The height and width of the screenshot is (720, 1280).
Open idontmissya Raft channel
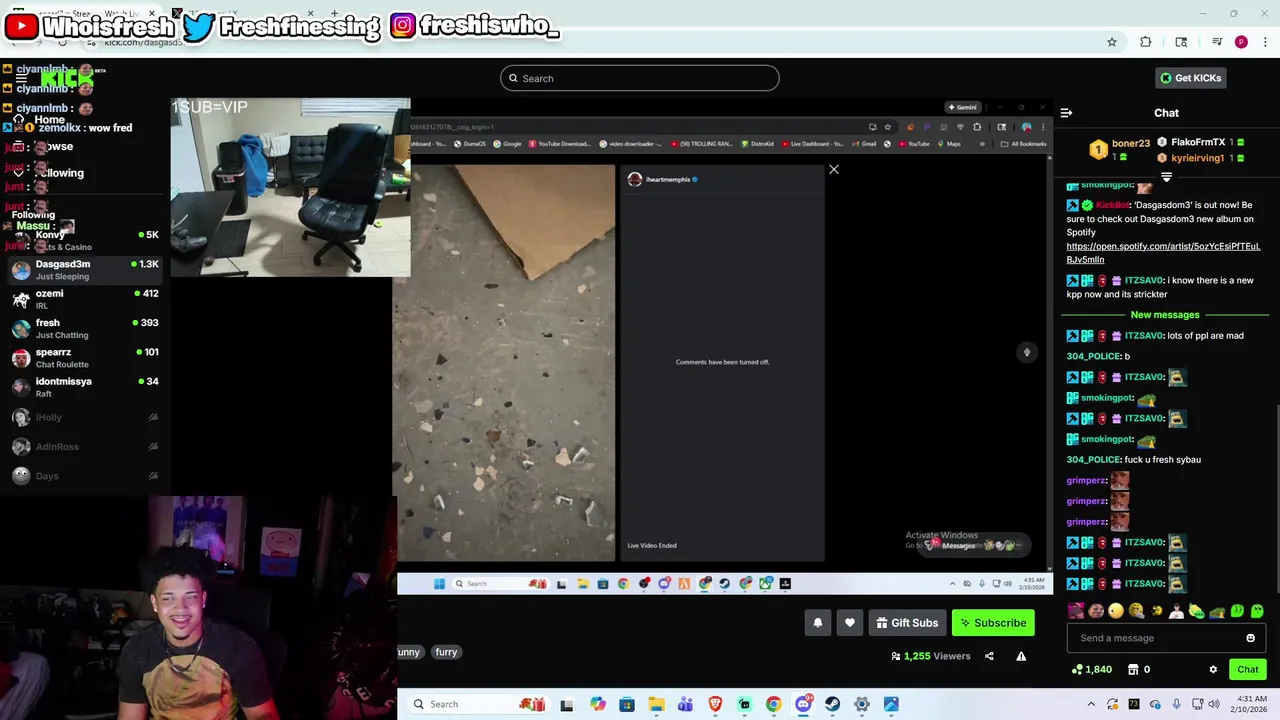[x=85, y=387]
